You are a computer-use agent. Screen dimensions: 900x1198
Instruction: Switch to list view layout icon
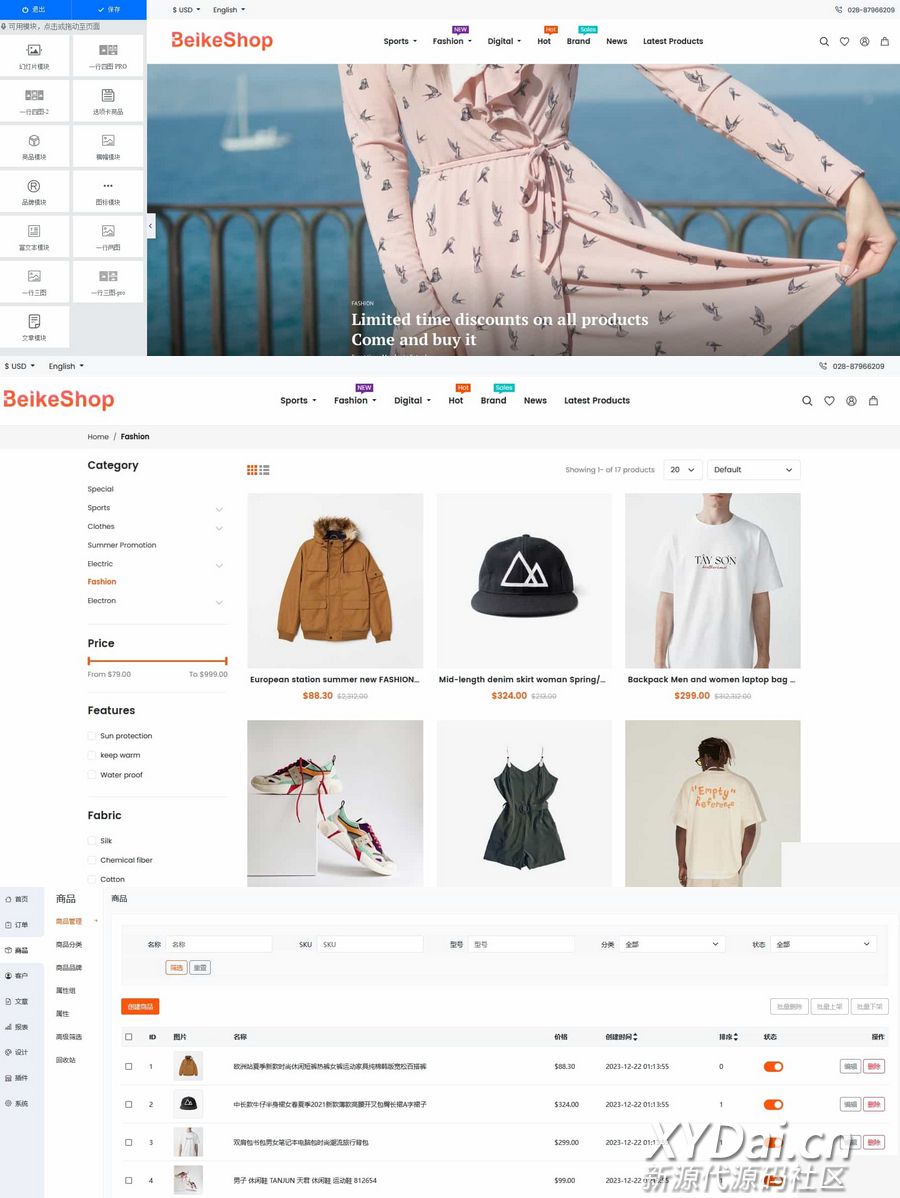click(x=265, y=470)
